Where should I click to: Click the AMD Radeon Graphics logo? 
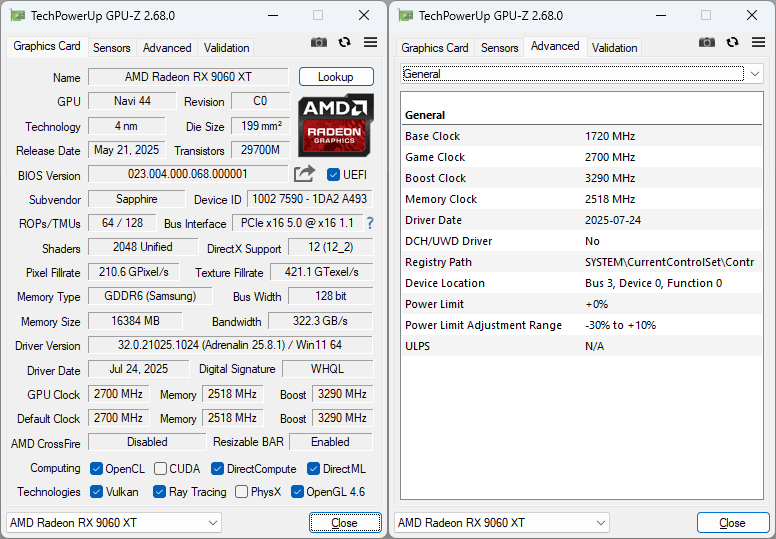click(336, 125)
